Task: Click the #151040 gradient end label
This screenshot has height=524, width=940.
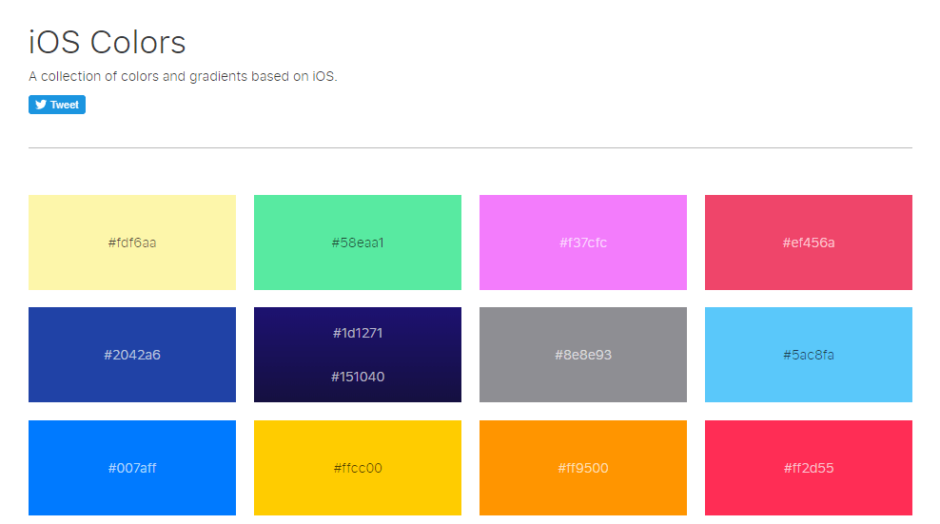Action: click(358, 377)
